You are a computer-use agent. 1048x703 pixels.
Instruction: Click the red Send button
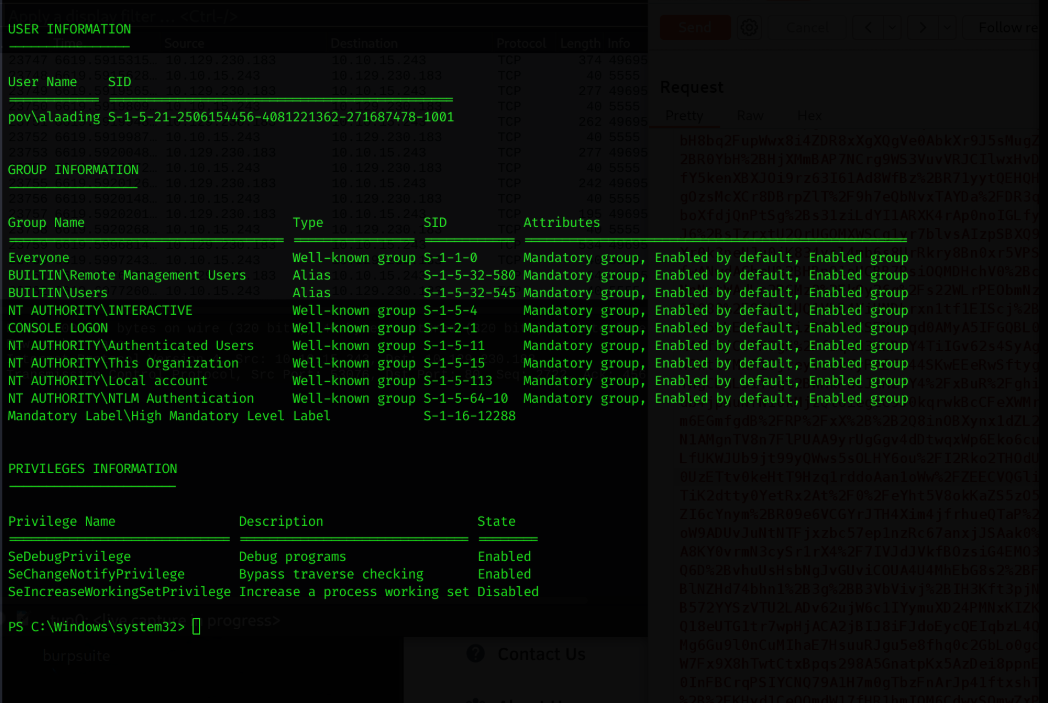click(x=695, y=27)
